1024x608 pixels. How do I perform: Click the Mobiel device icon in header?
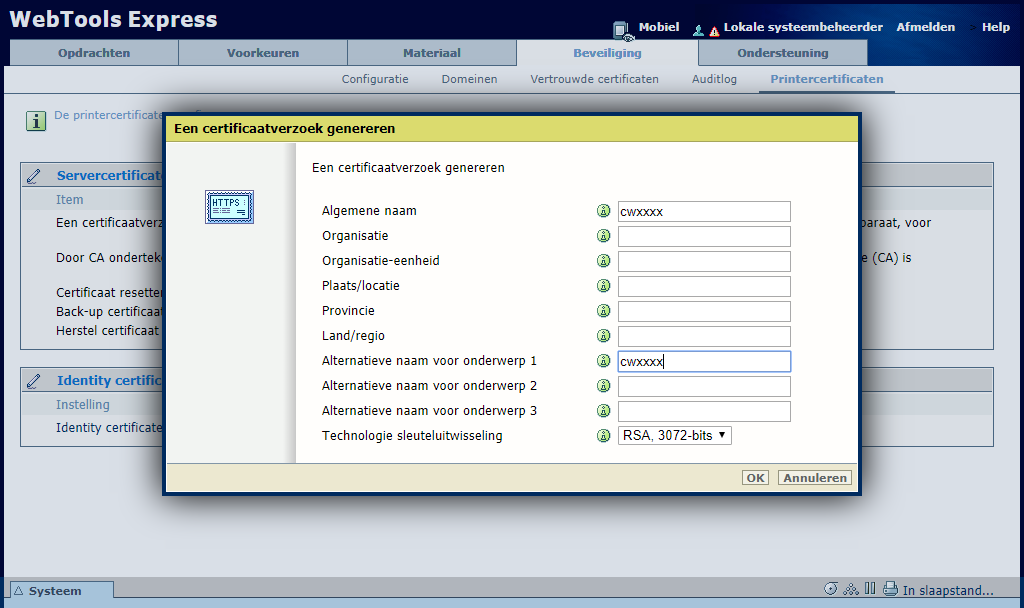623,29
